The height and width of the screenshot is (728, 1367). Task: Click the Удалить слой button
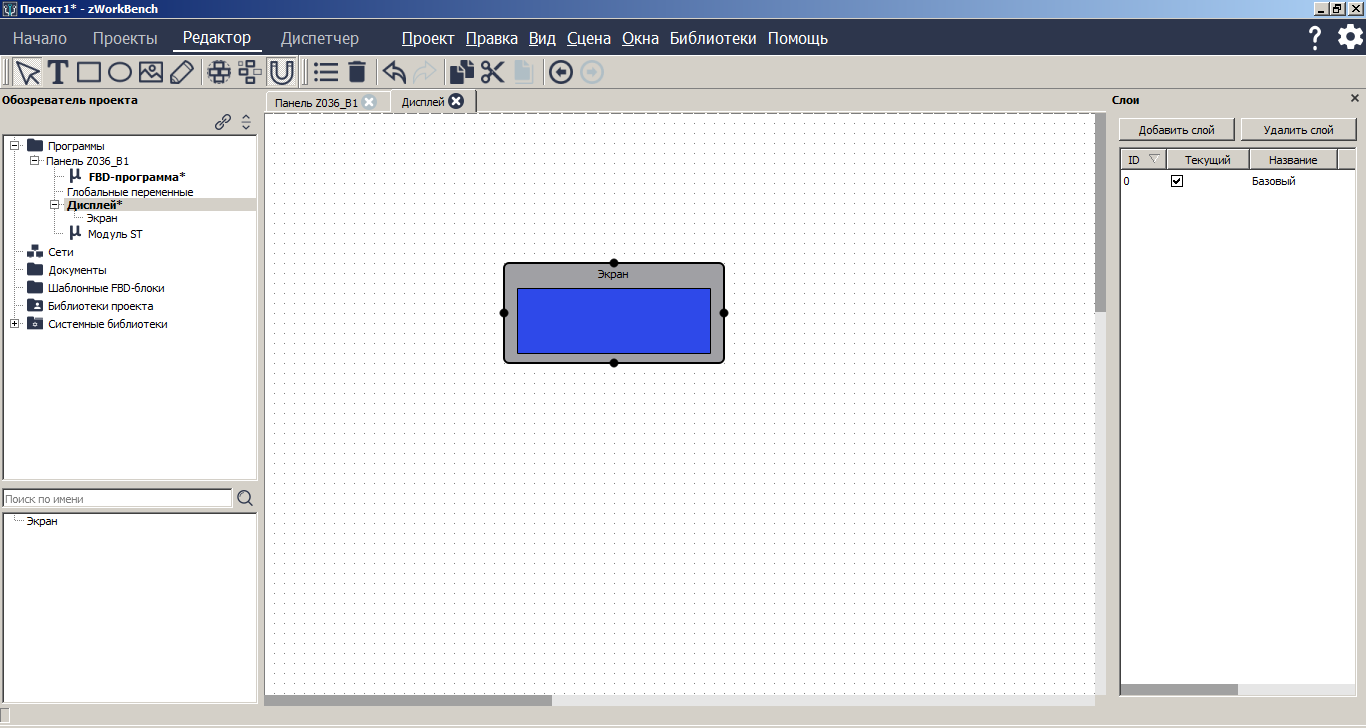tap(1298, 130)
